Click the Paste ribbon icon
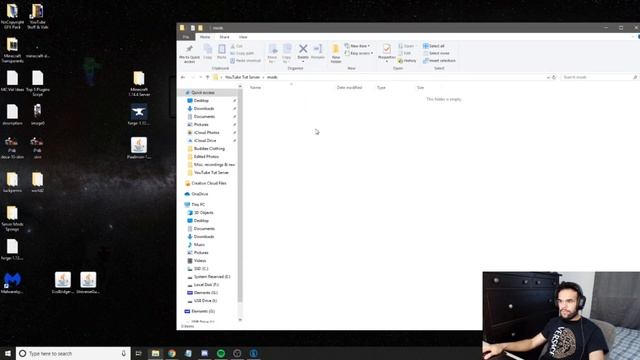Viewport: 640px width, 360px height. [222, 52]
